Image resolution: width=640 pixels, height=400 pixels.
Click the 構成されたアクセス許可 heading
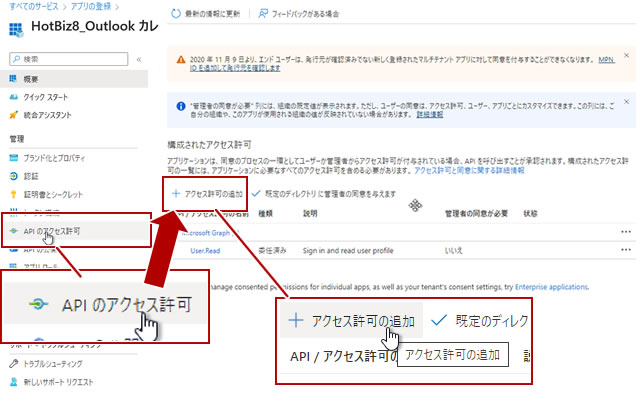(209, 145)
